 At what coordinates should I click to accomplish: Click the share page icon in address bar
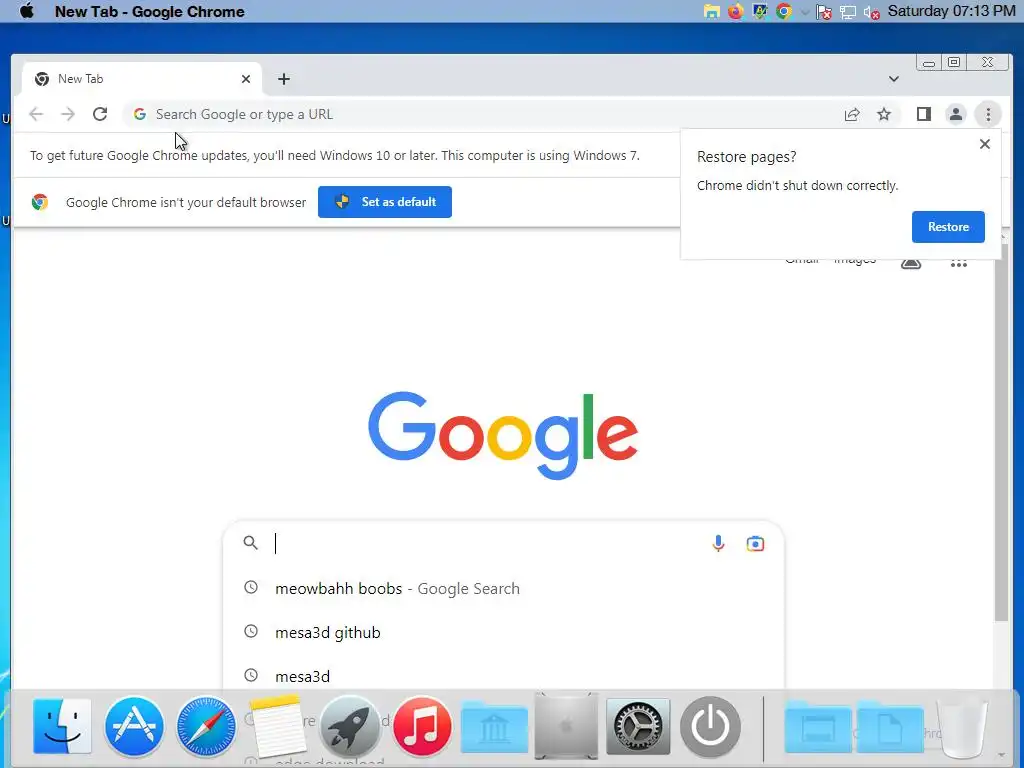pos(852,114)
